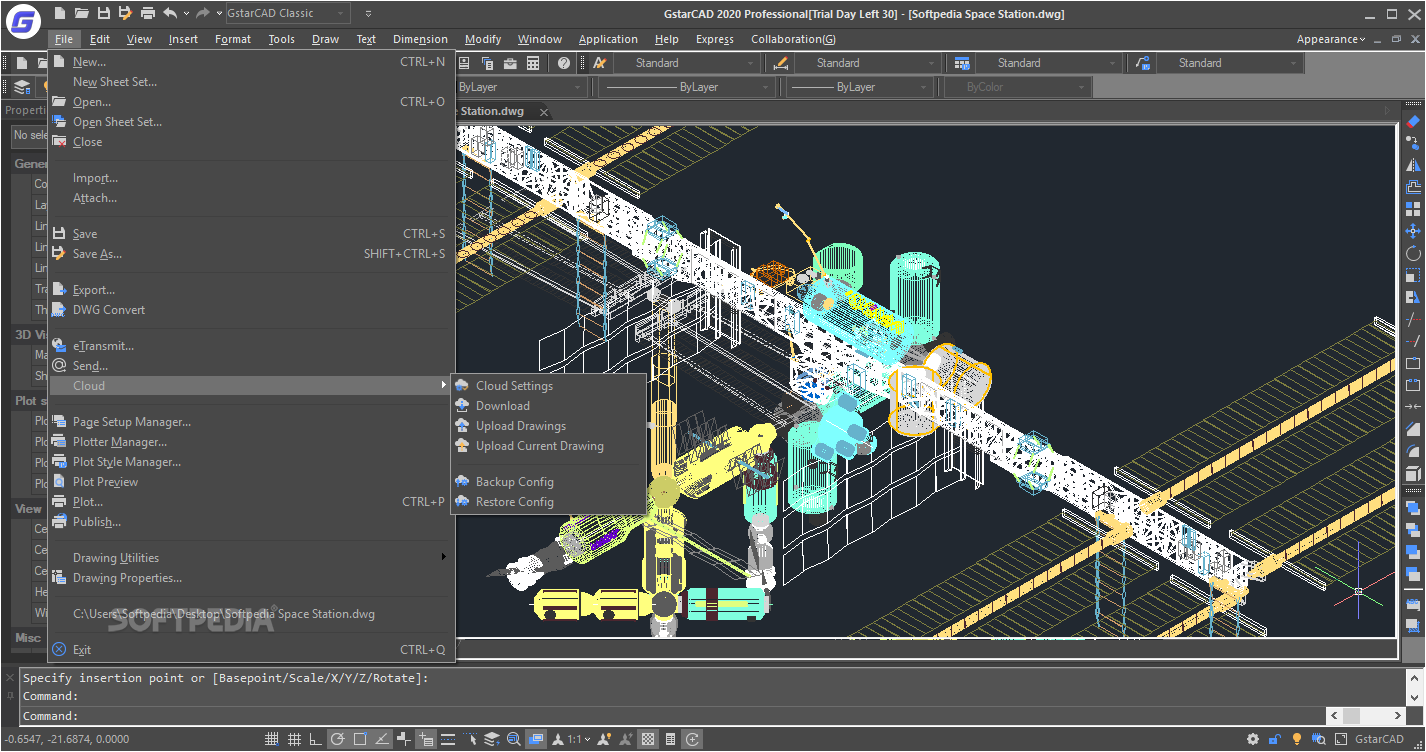Viewport: 1426px width, 752px height.
Task: Select the Rotate tool in the modify toolbar
Action: coord(1413,253)
